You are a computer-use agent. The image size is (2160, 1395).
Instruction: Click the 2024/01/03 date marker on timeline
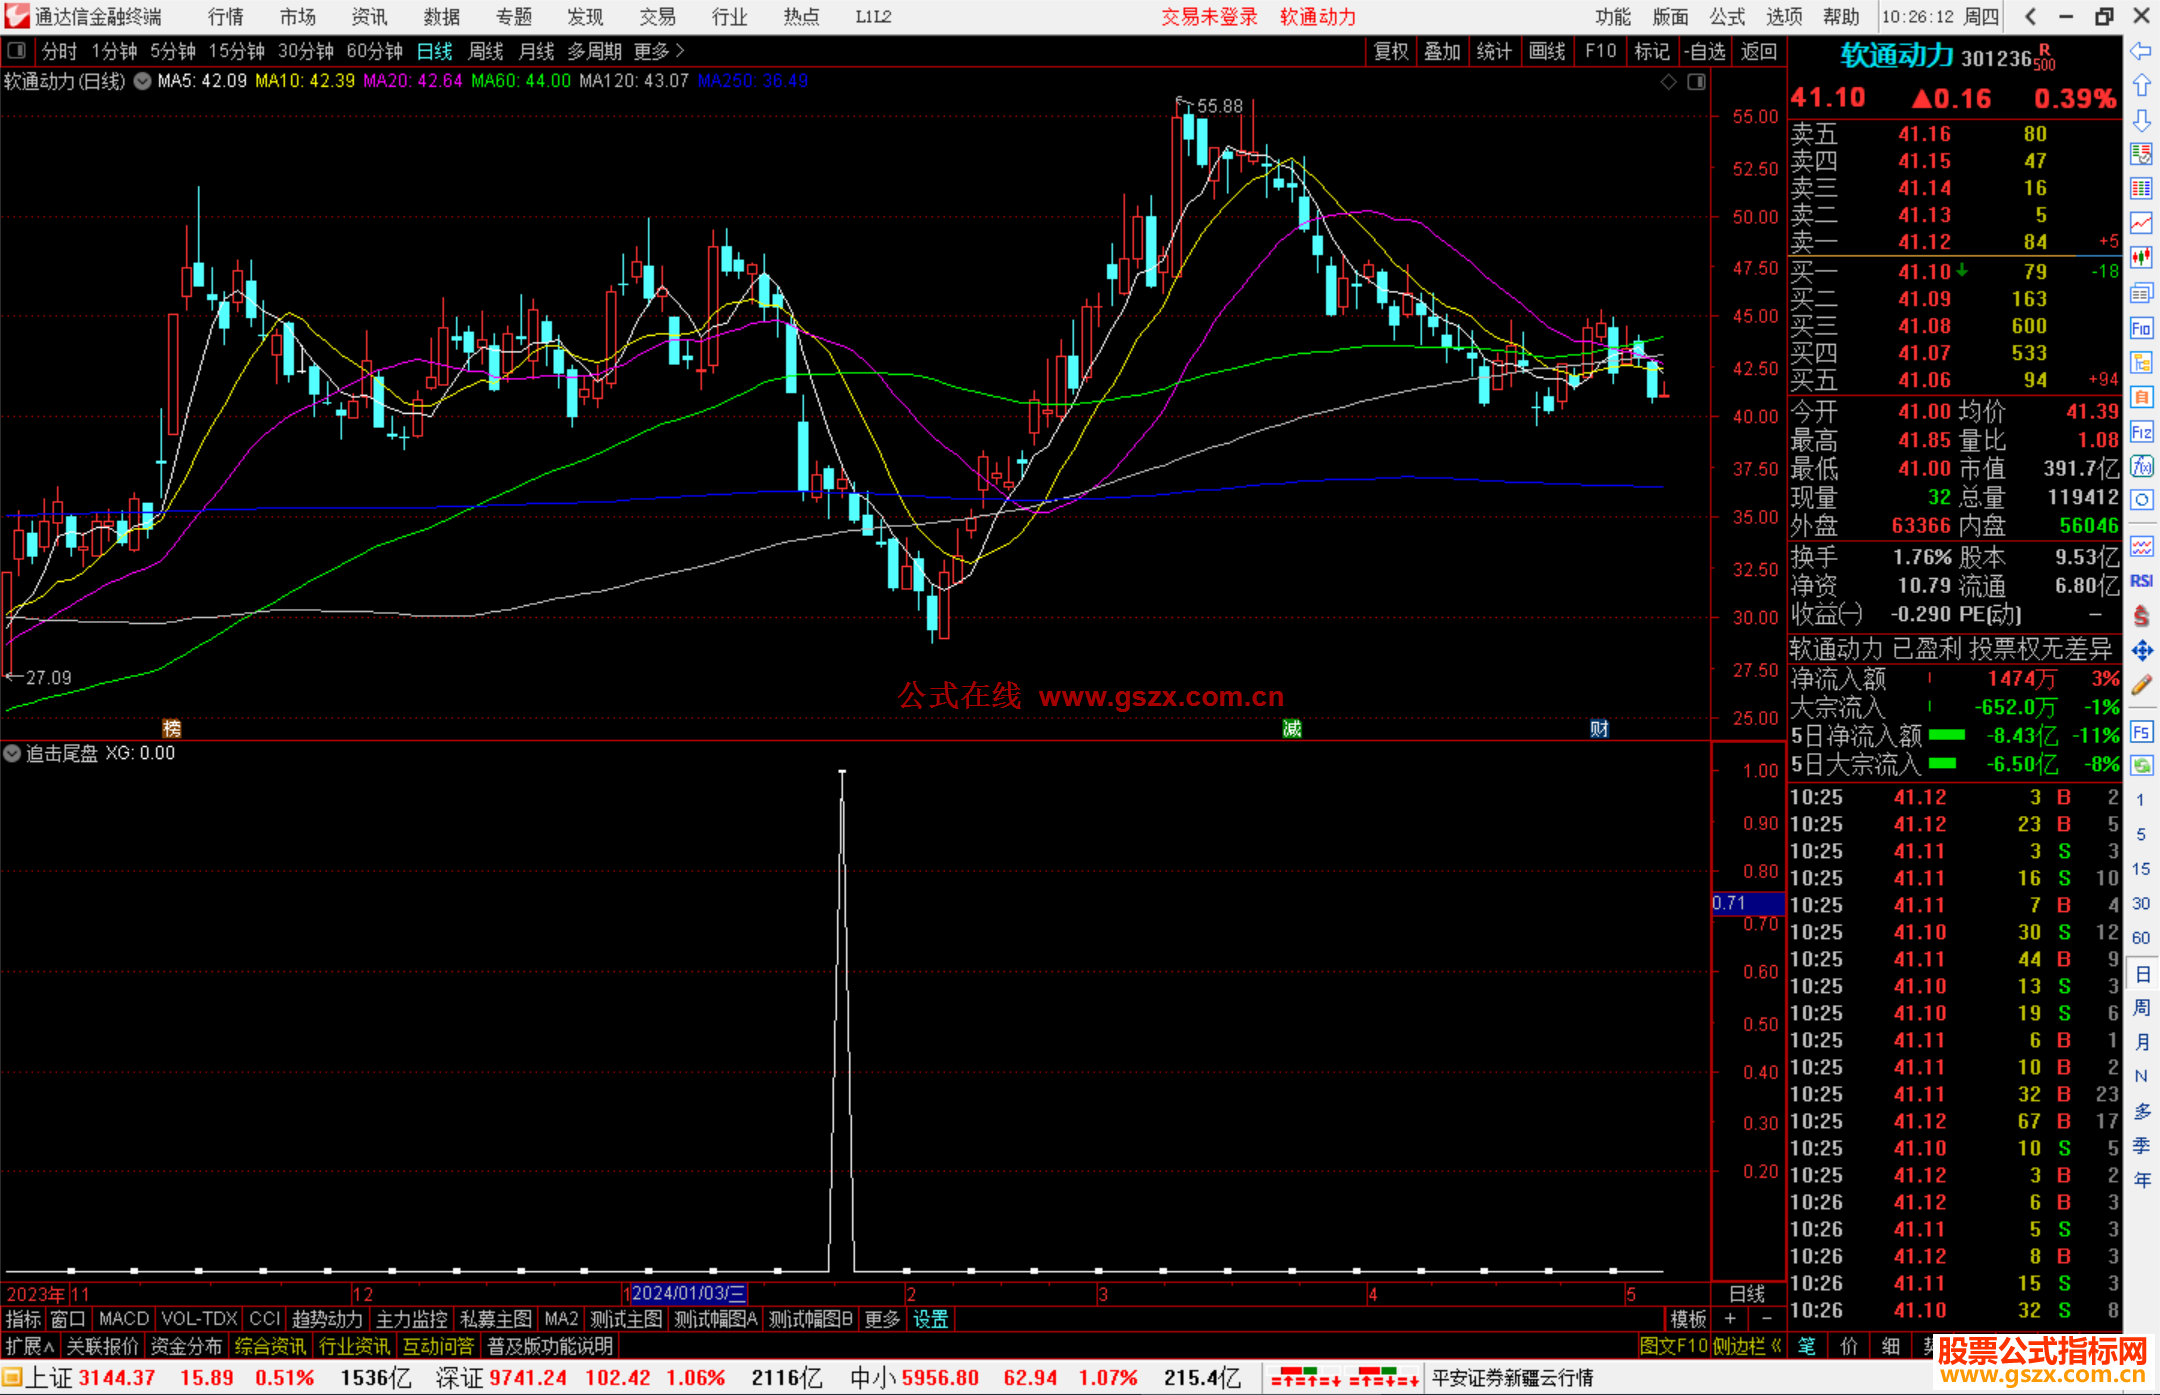(688, 1293)
